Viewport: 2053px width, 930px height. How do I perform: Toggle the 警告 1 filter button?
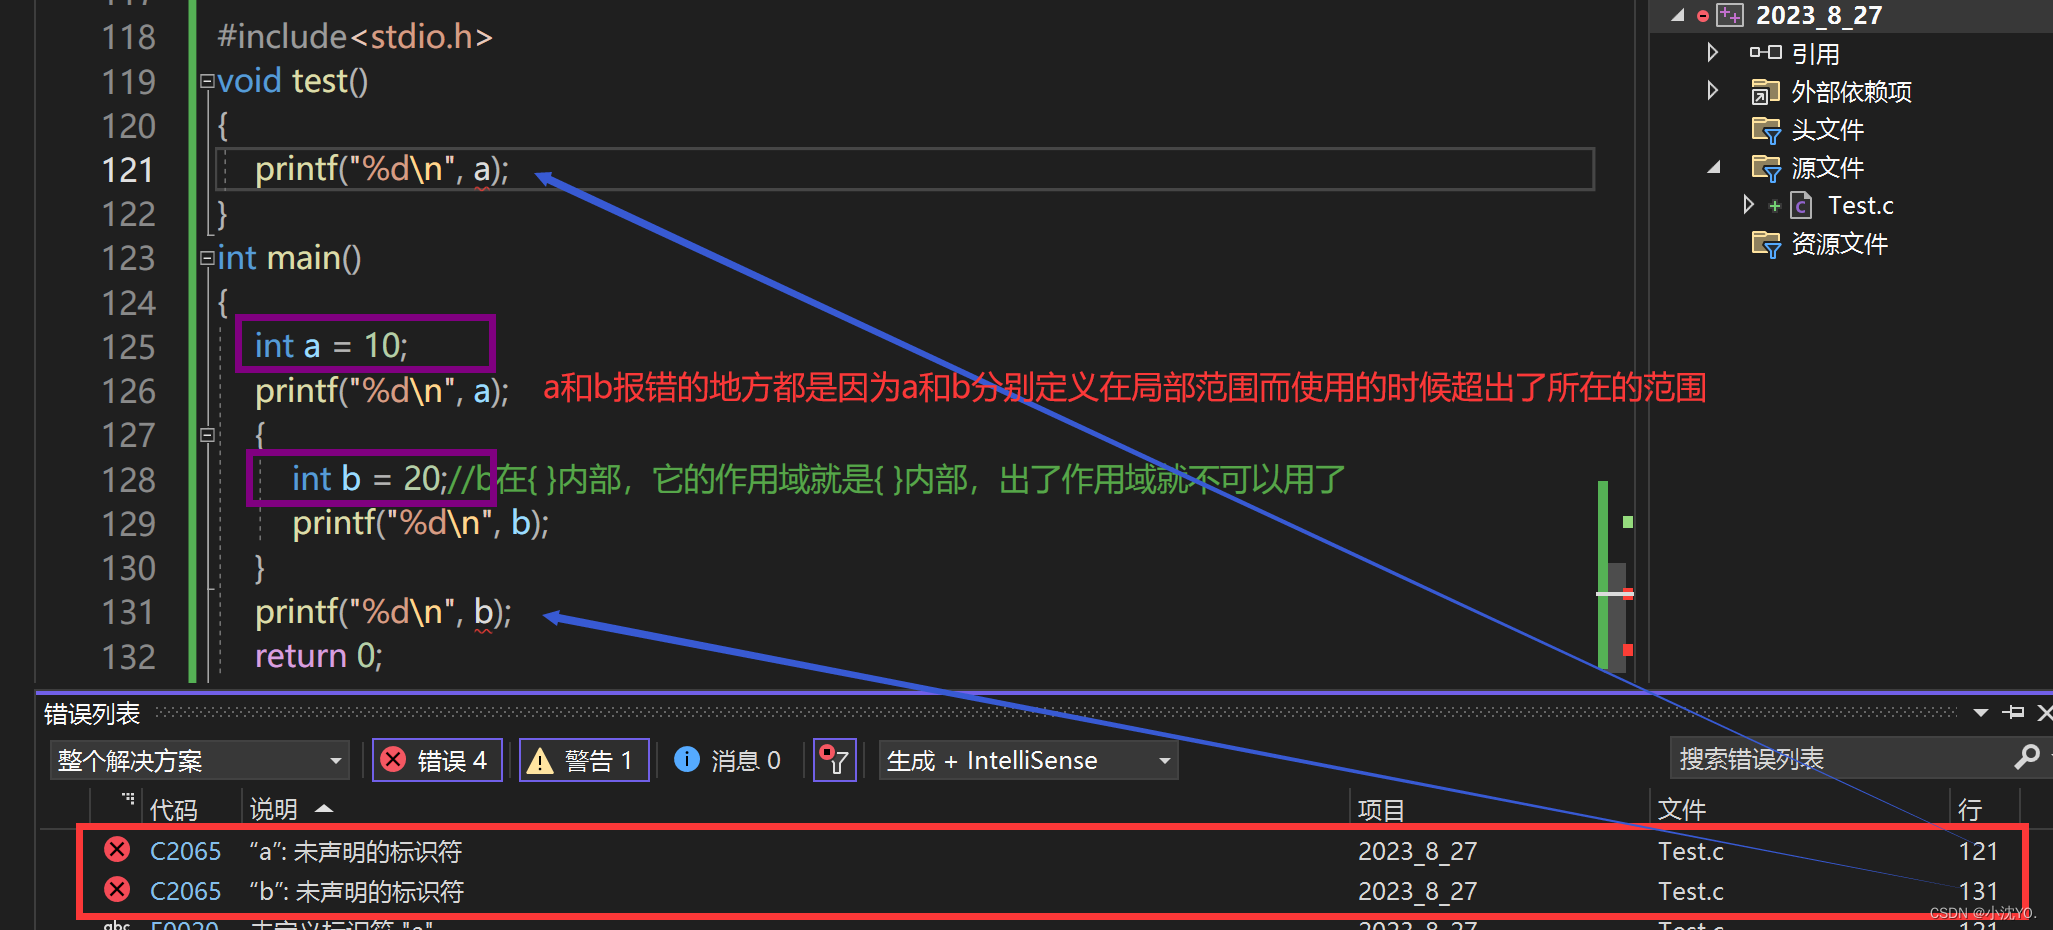584,761
